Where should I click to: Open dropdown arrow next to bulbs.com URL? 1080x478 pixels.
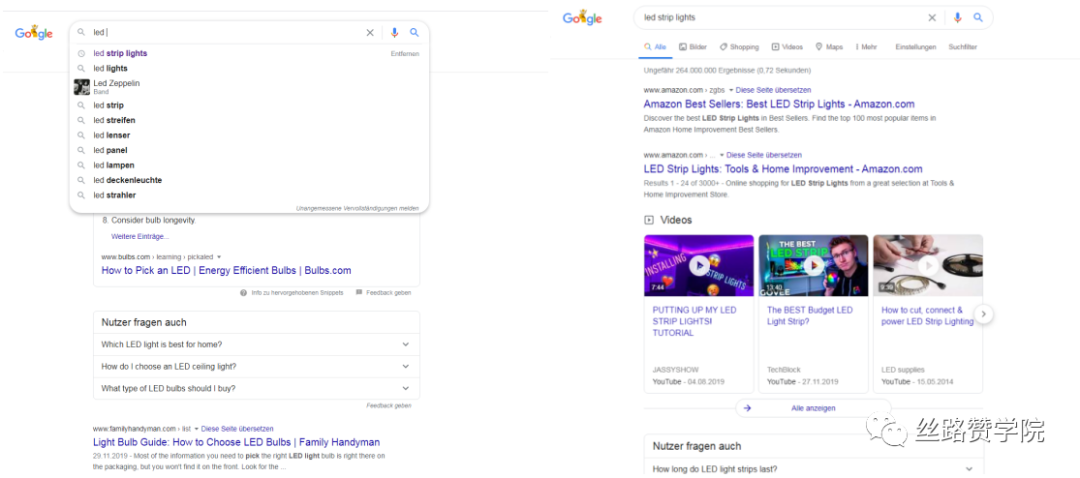coord(218,257)
